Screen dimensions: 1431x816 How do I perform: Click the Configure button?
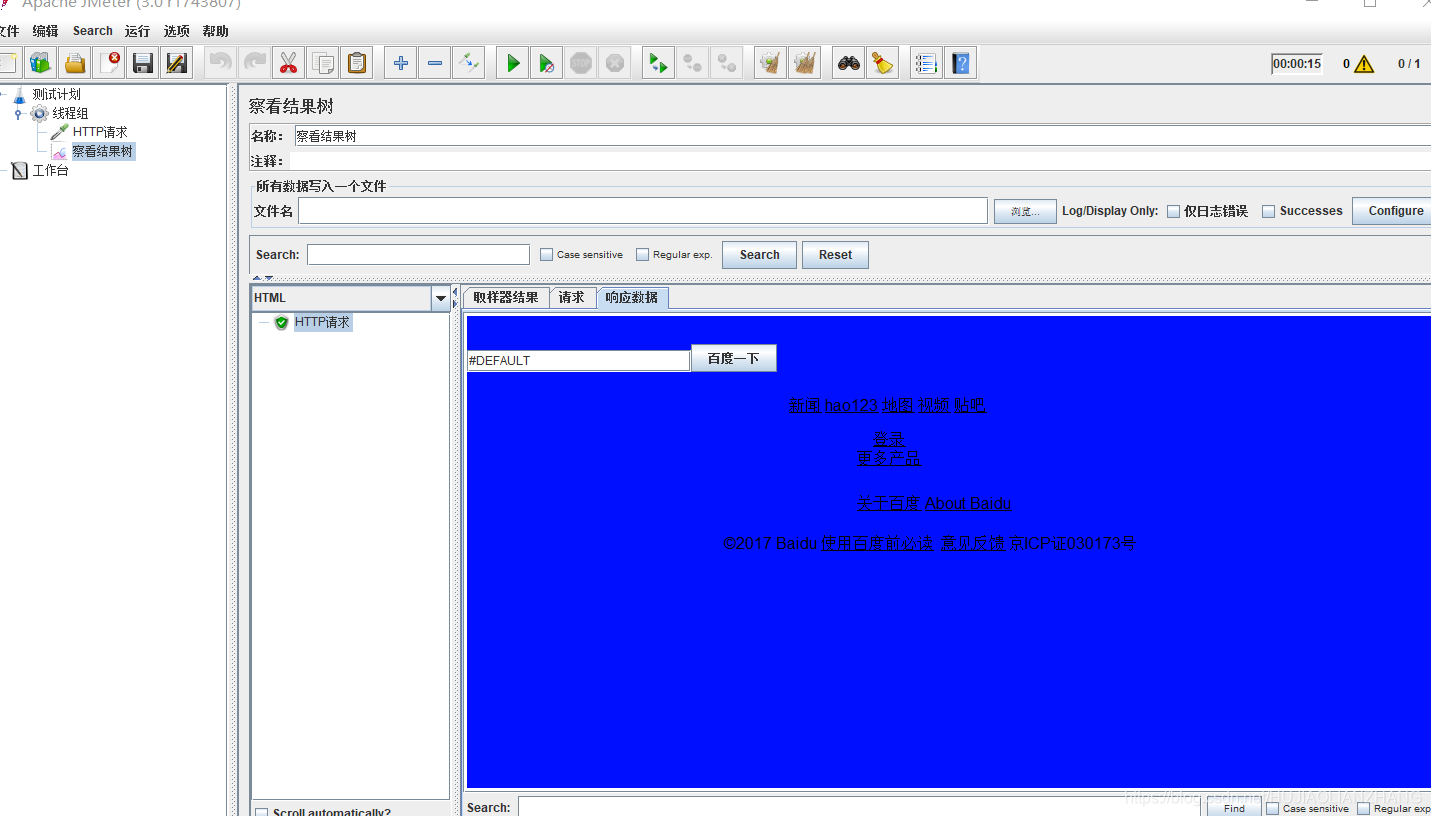coord(1394,211)
